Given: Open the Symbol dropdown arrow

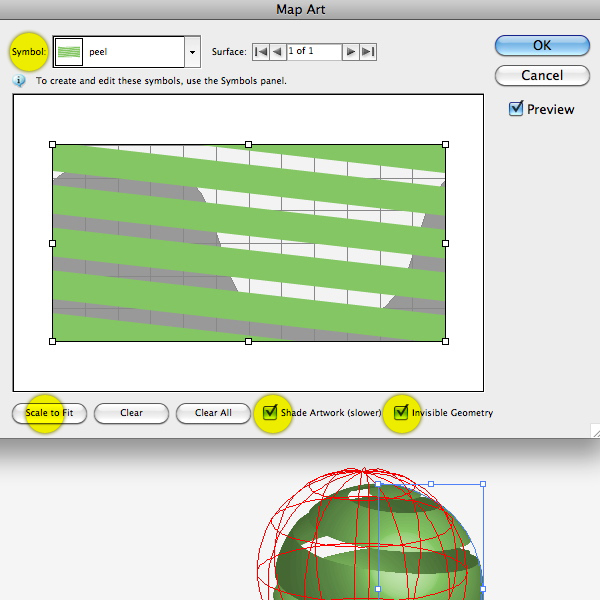Looking at the screenshot, I should 192,52.
